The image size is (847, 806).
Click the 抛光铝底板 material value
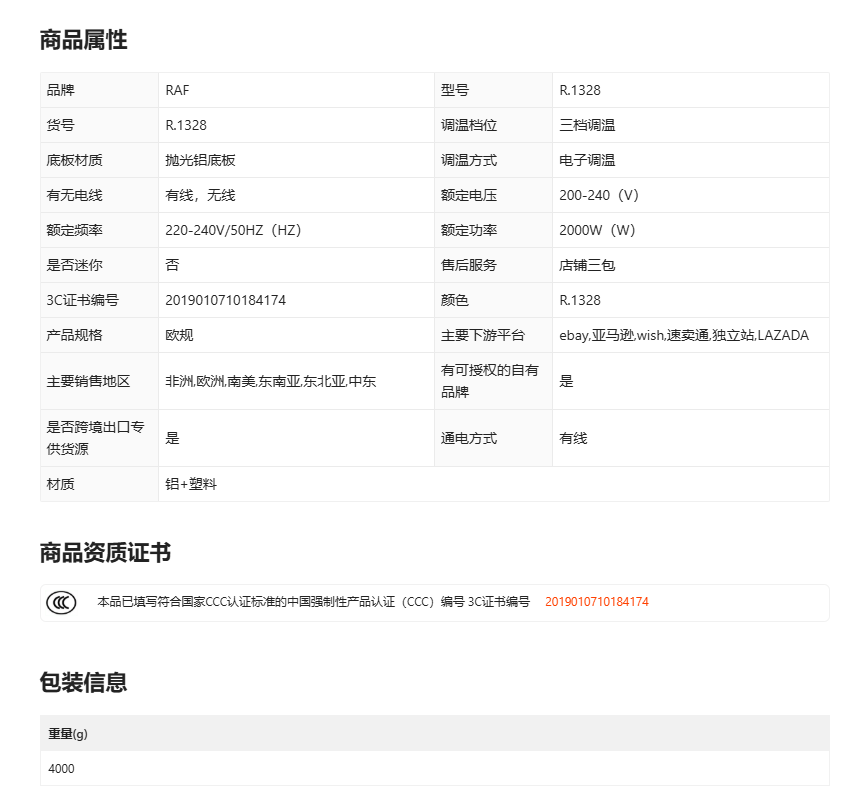(200, 160)
